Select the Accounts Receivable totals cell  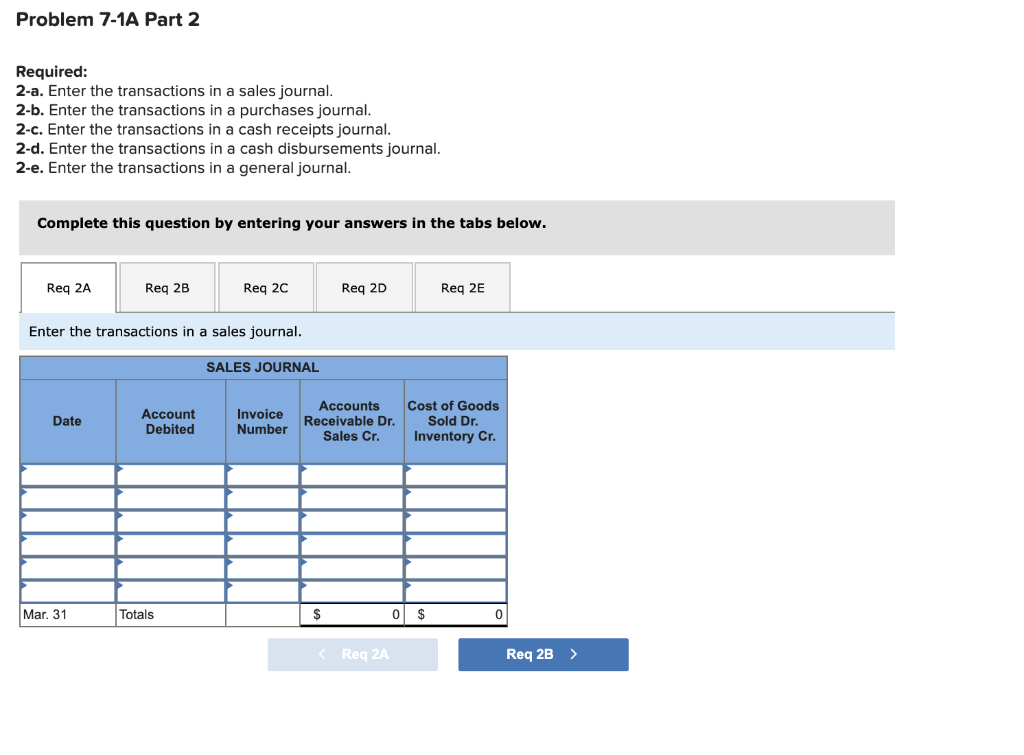351,614
